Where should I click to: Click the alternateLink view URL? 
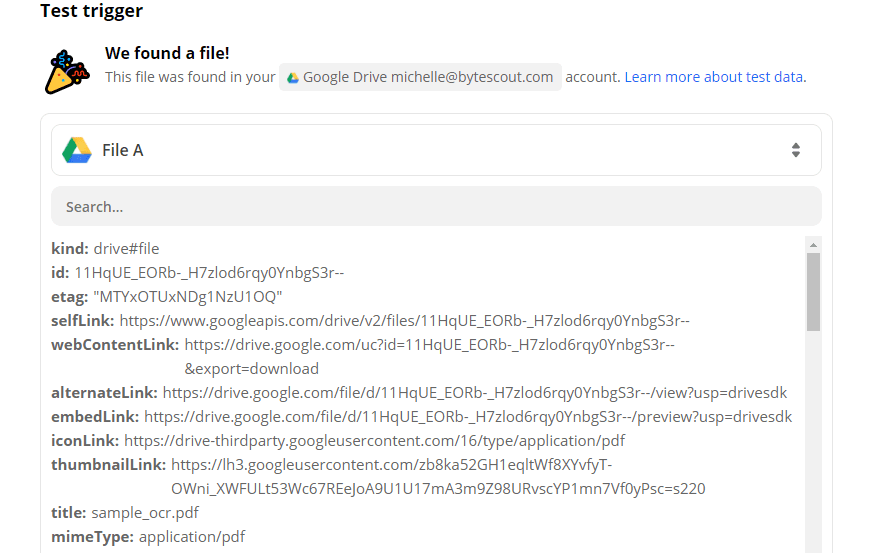click(474, 393)
